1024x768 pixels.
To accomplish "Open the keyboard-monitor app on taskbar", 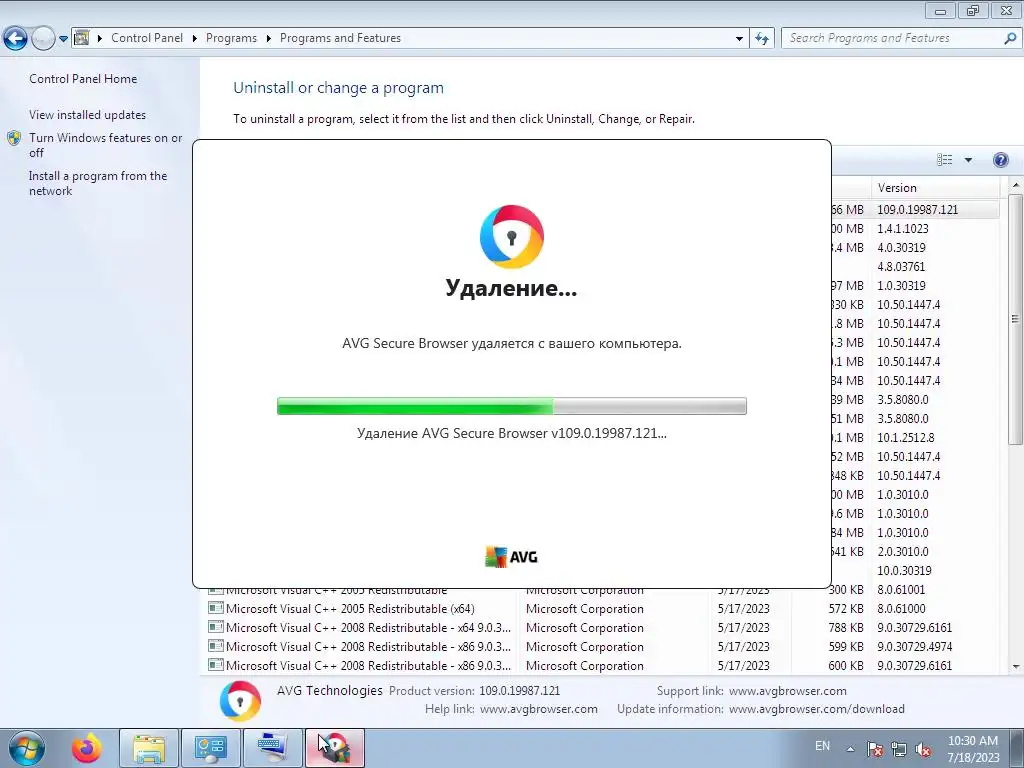I will (x=272, y=748).
